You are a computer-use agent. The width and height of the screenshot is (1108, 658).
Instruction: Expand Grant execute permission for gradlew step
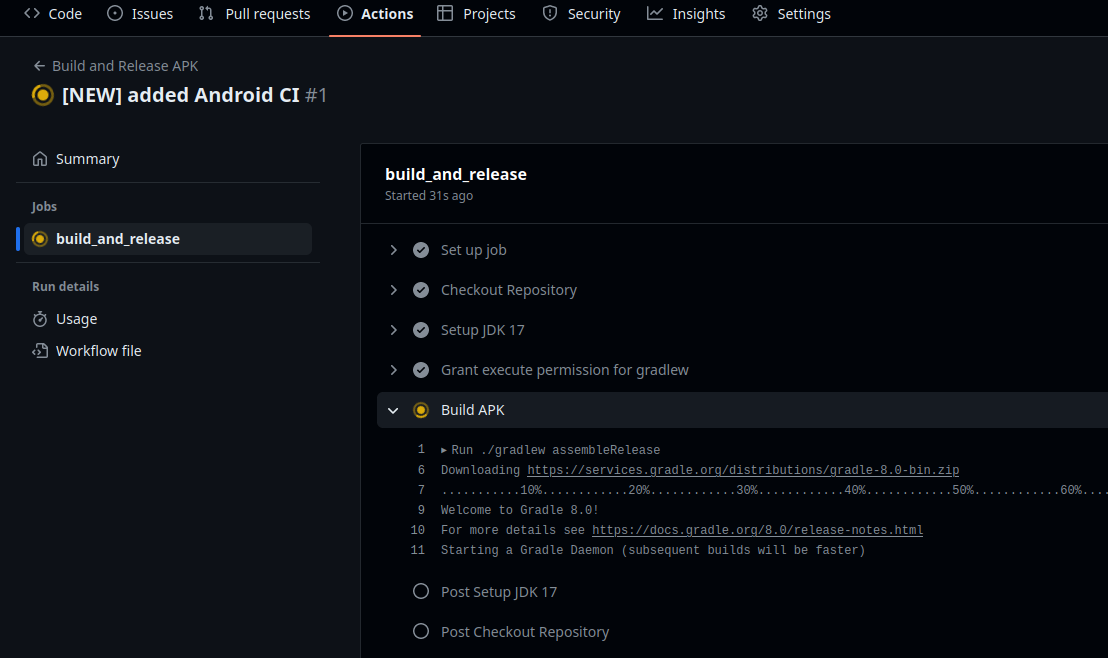(394, 370)
